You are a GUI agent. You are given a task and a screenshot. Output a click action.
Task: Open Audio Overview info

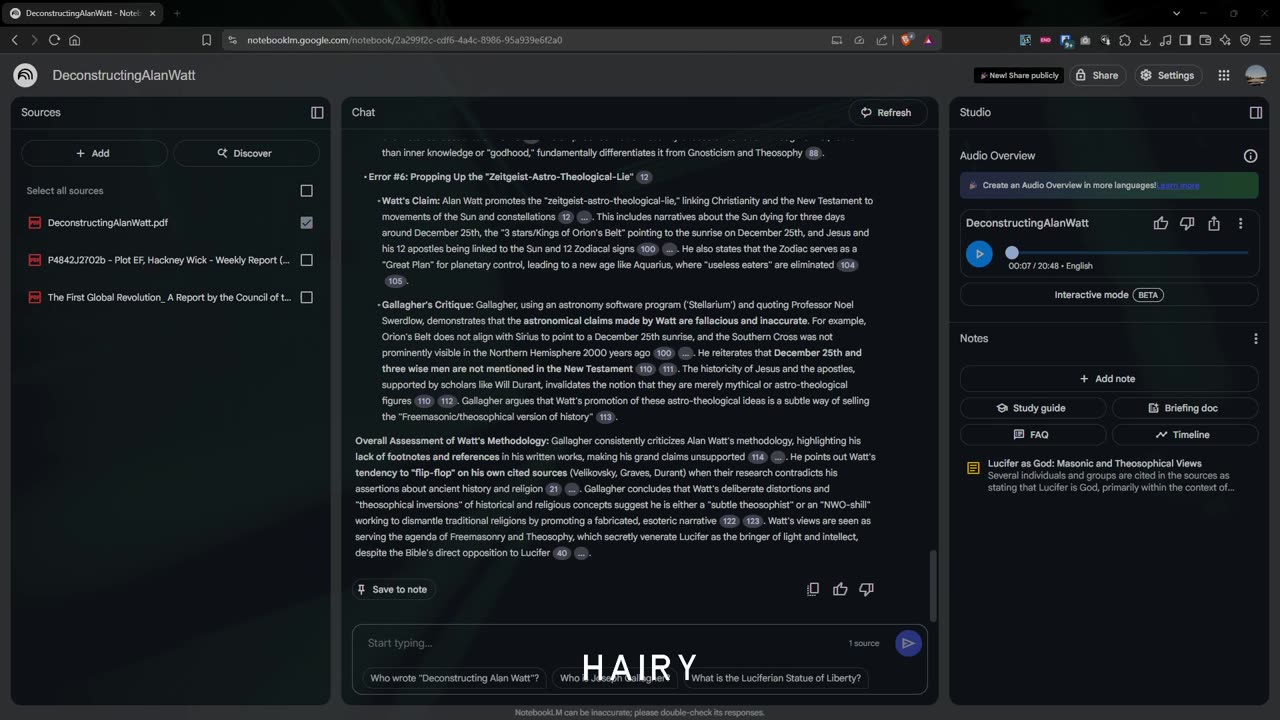point(1250,156)
